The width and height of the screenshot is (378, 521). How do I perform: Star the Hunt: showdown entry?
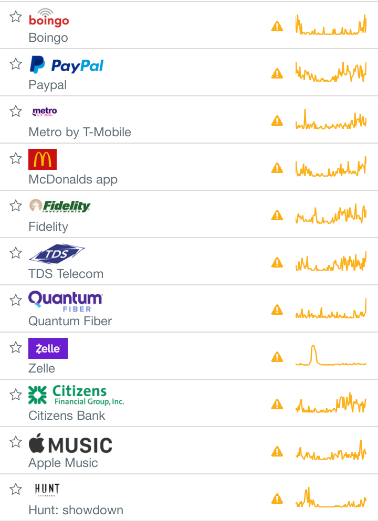[16, 489]
